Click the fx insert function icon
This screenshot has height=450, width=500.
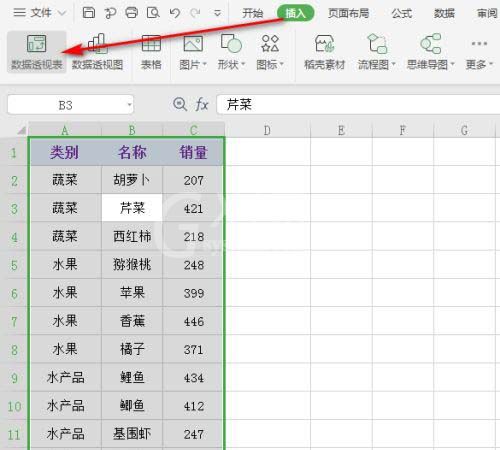201,104
